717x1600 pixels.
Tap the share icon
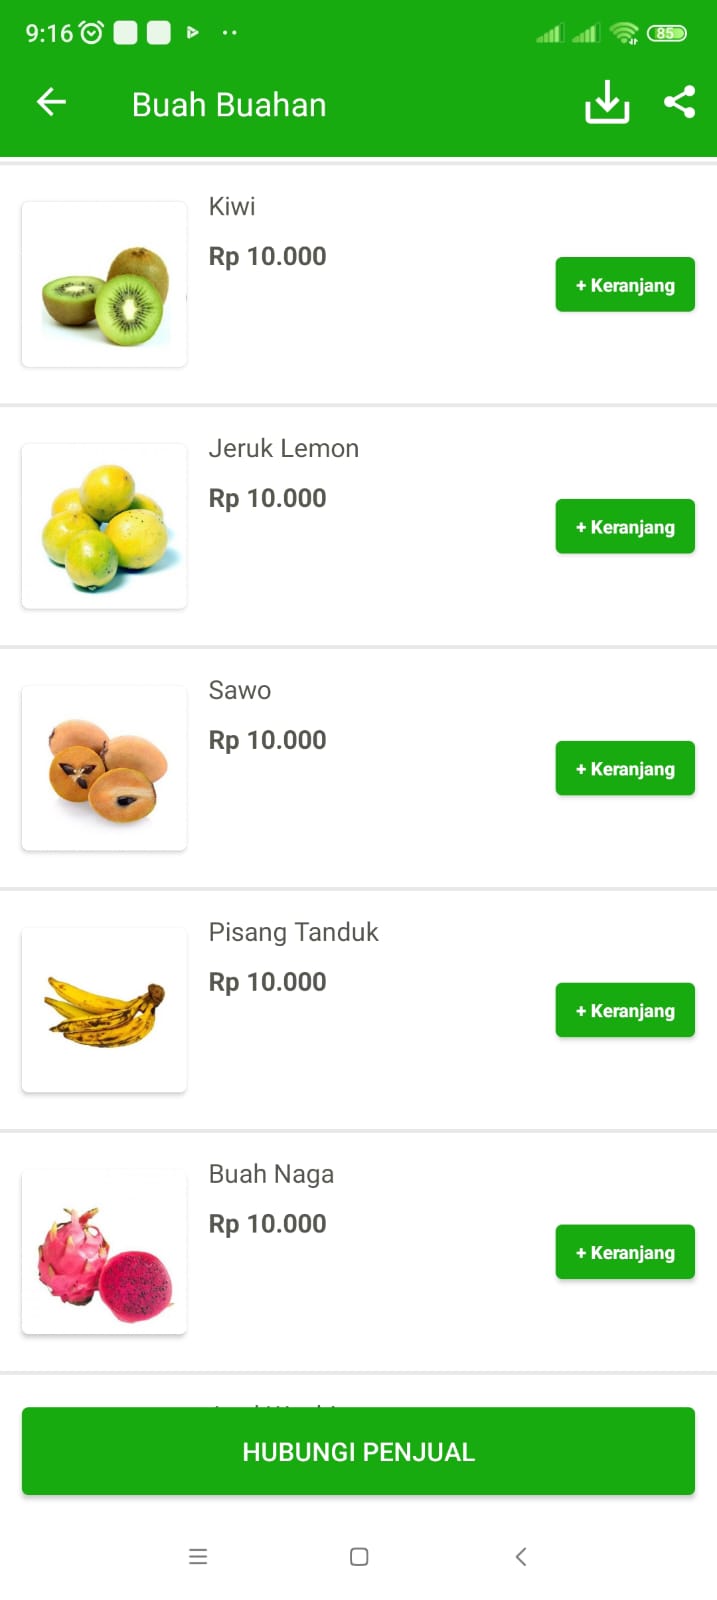680,102
